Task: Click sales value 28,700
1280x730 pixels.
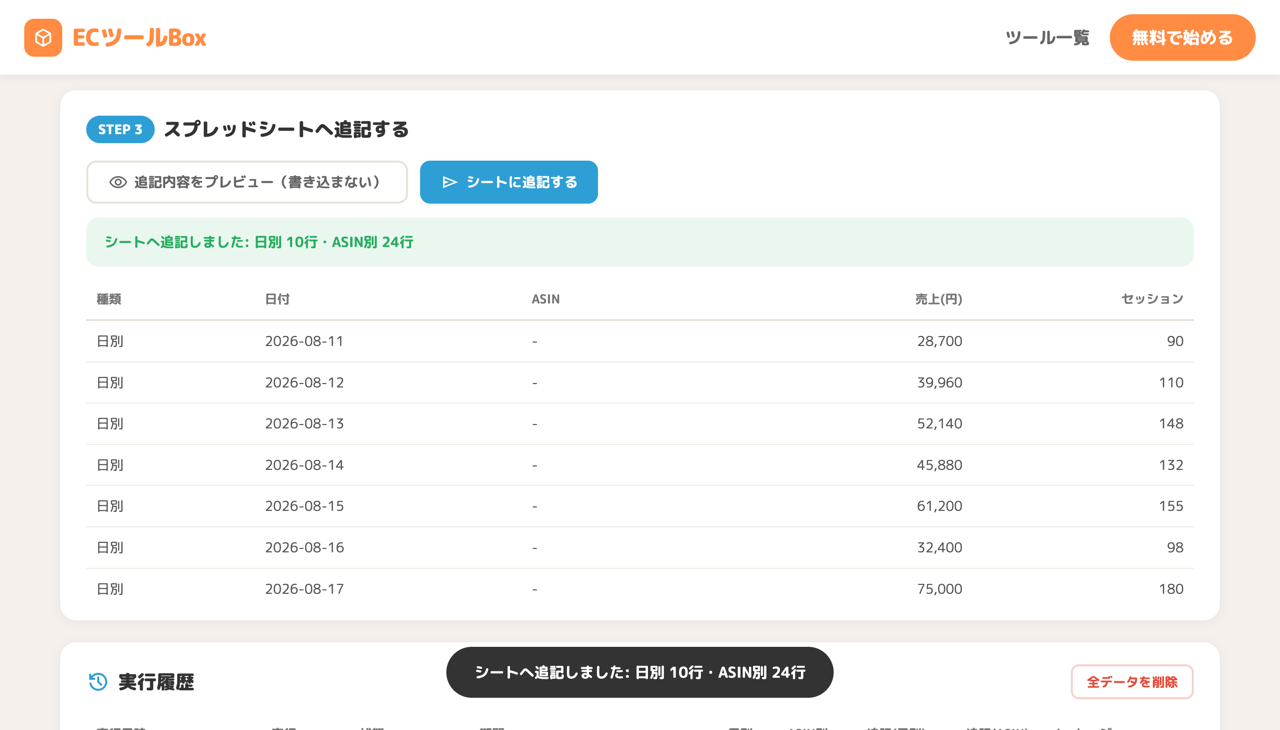Action: click(x=939, y=341)
